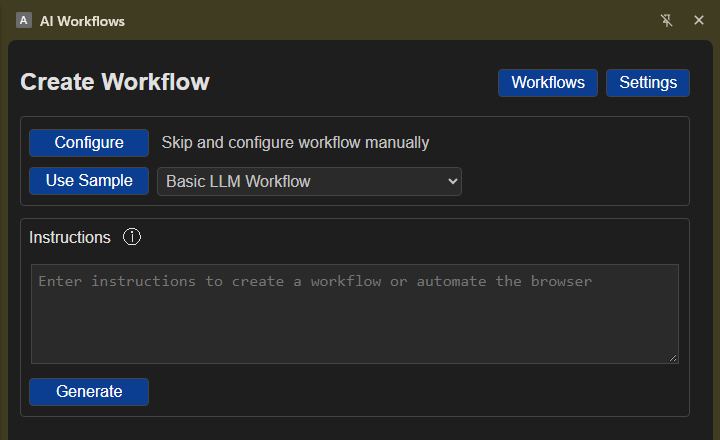Viewport: 720px width, 440px height.
Task: Click the Configure button
Action: tap(89, 143)
